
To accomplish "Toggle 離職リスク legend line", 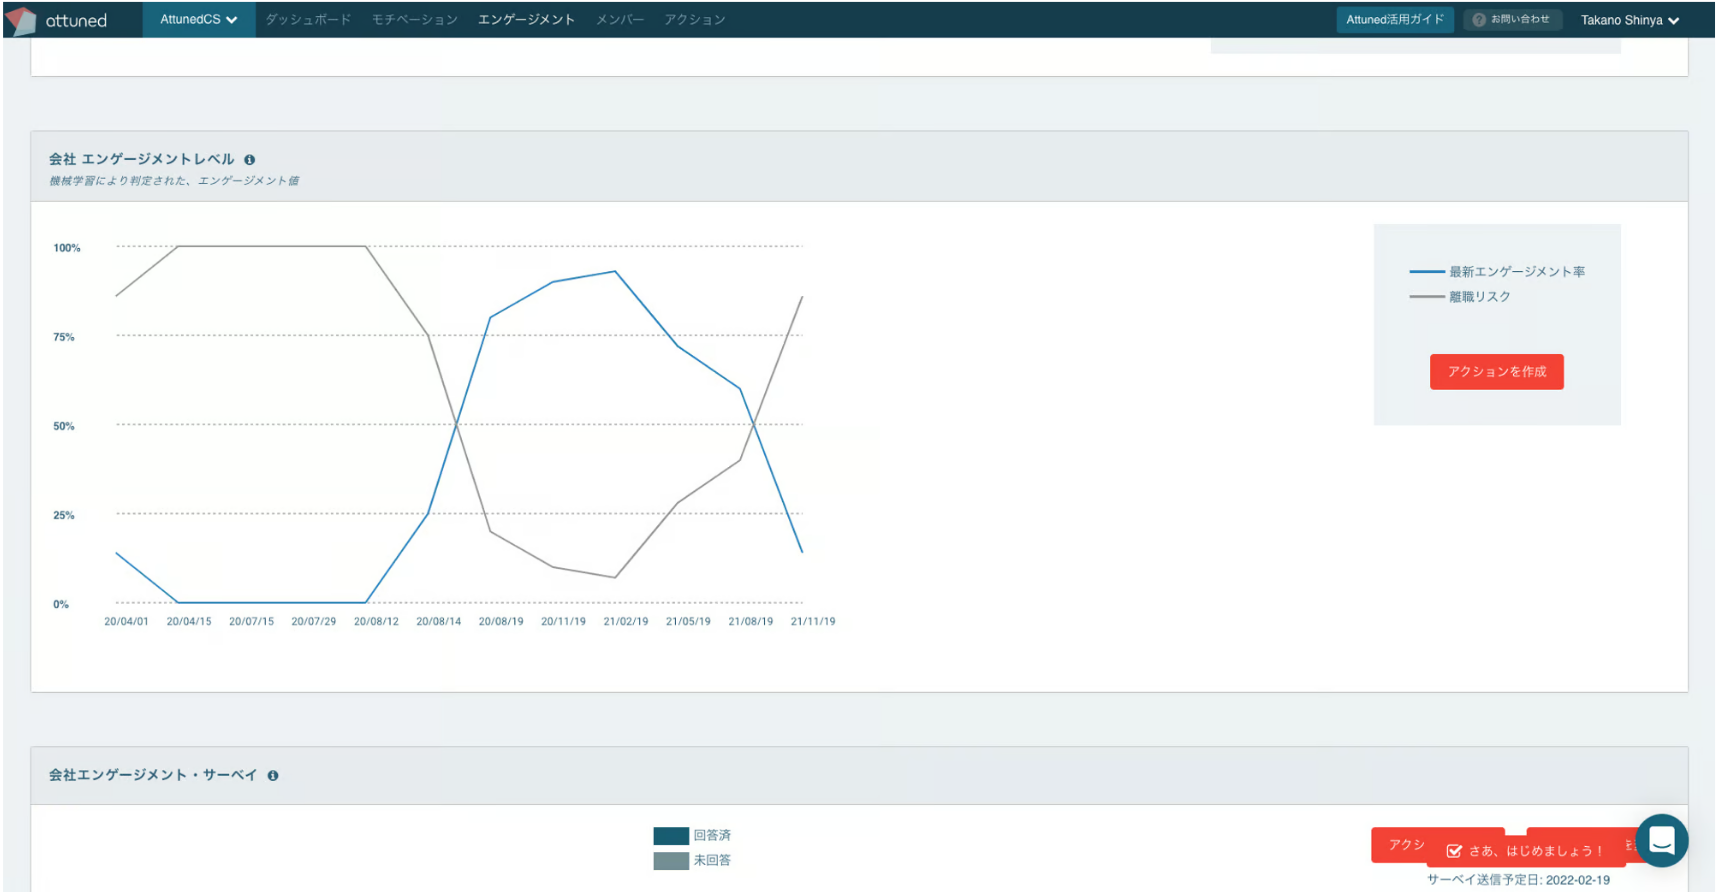I will 1460,297.
